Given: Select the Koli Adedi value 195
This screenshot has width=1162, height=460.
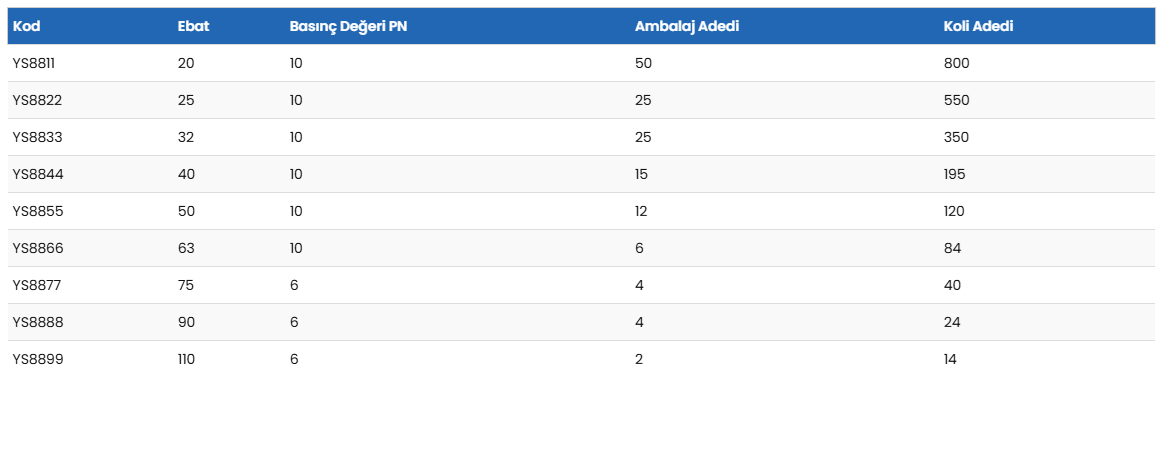Looking at the screenshot, I should click(x=954, y=174).
